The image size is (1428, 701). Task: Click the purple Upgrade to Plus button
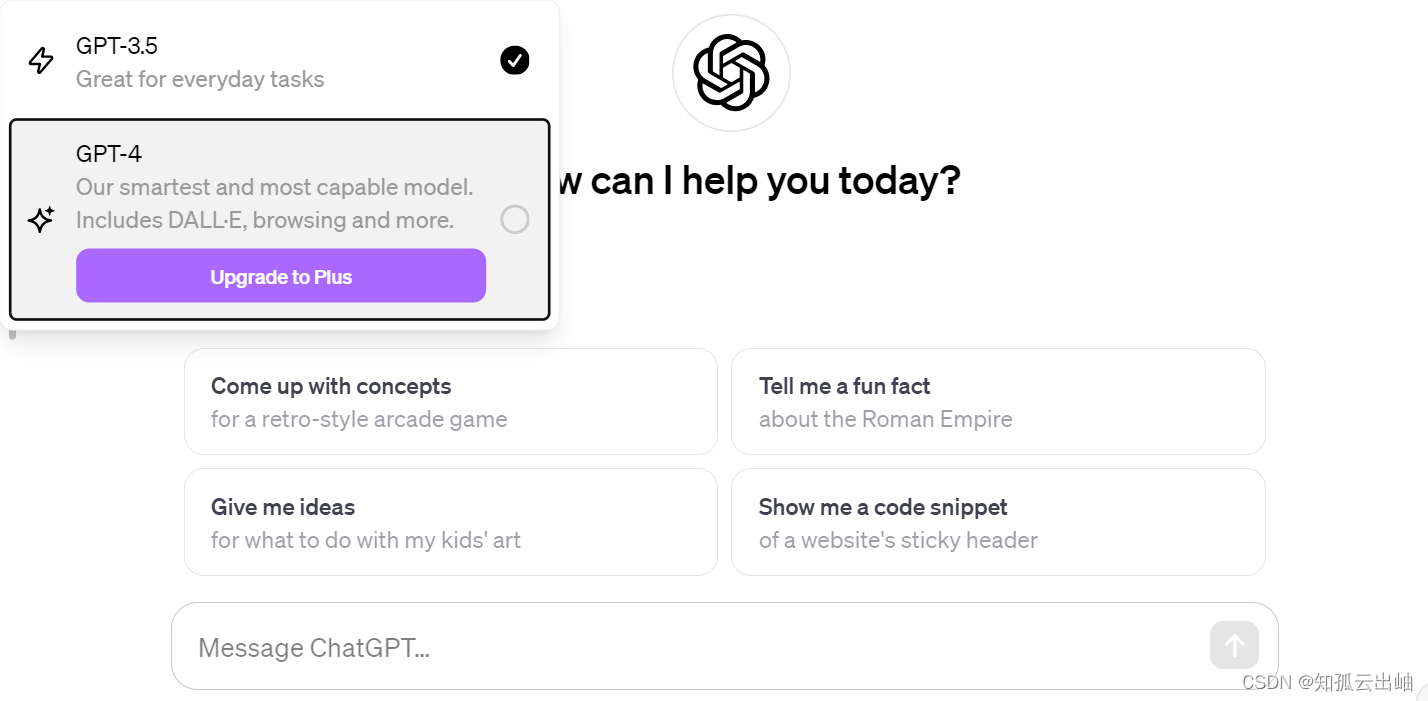click(281, 276)
